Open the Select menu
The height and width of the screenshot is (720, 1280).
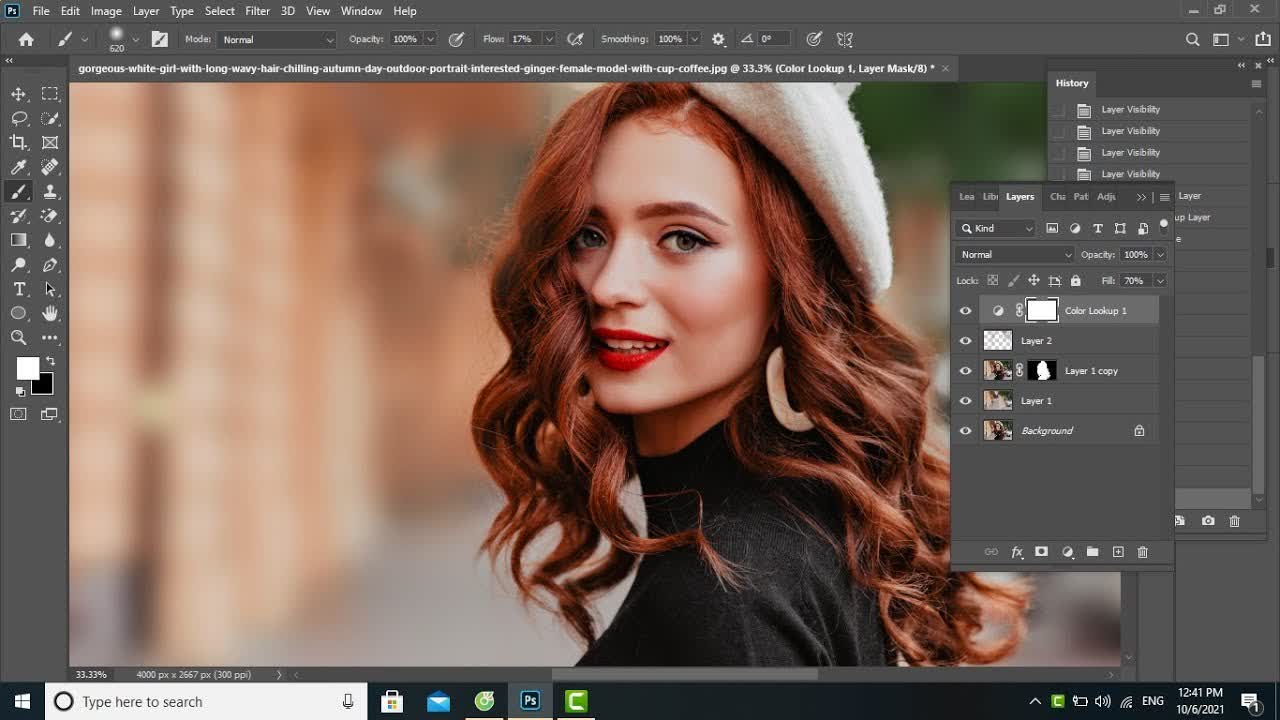220,11
